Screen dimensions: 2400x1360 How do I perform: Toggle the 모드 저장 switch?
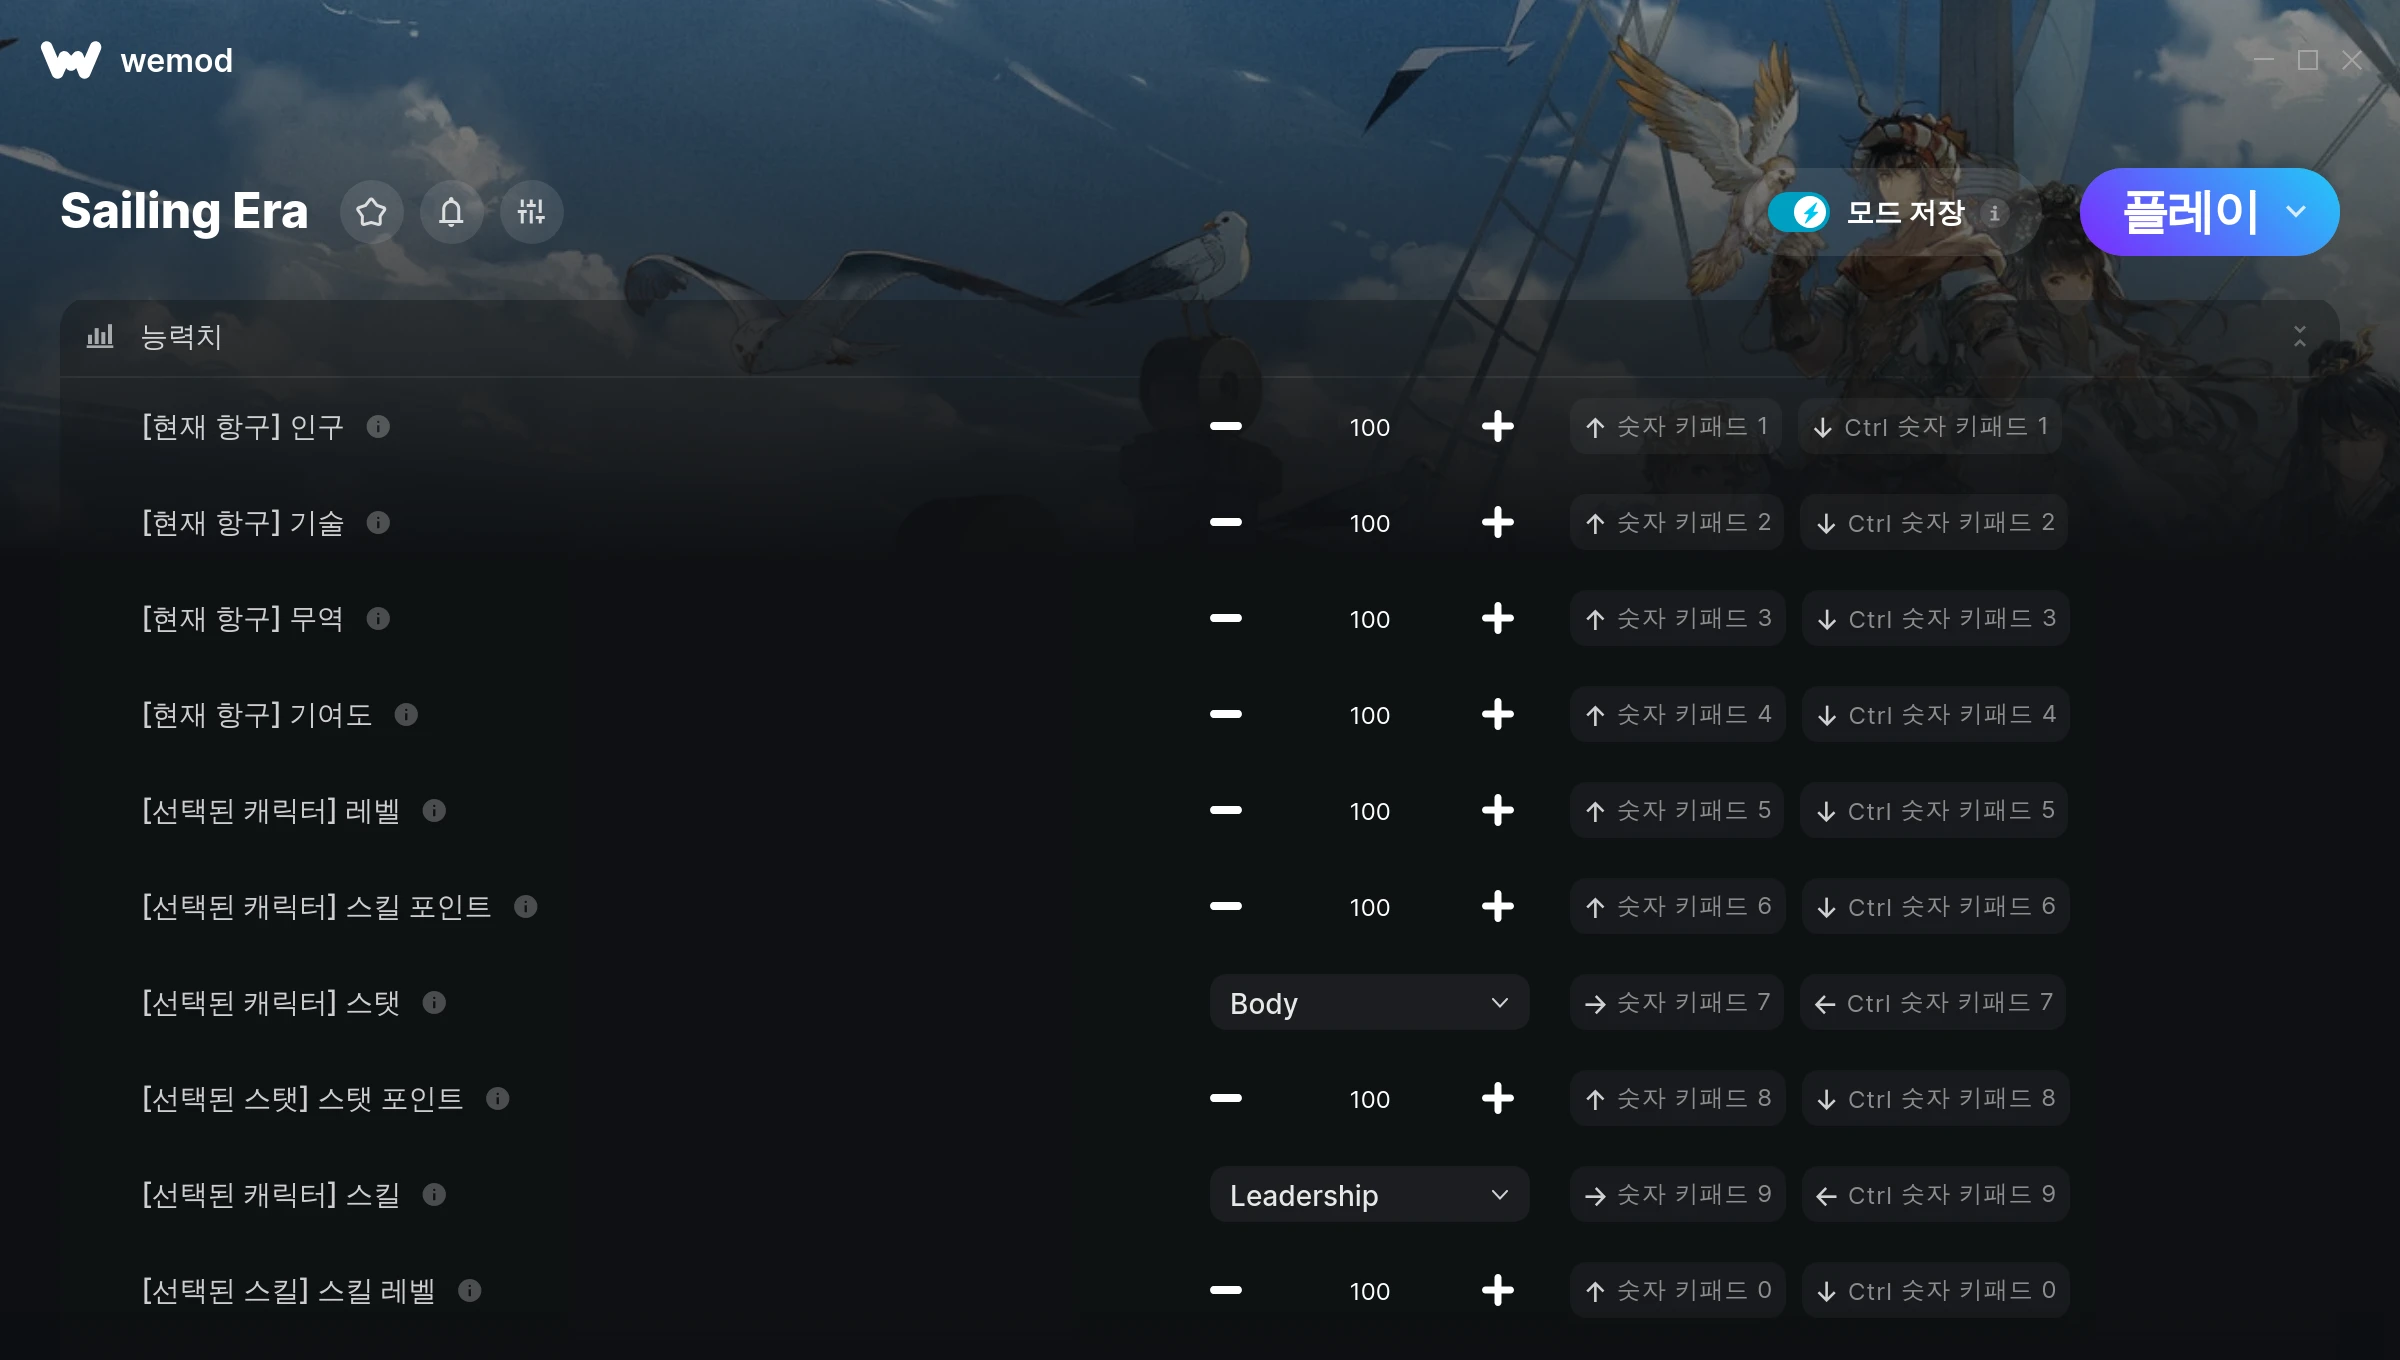coord(1799,212)
